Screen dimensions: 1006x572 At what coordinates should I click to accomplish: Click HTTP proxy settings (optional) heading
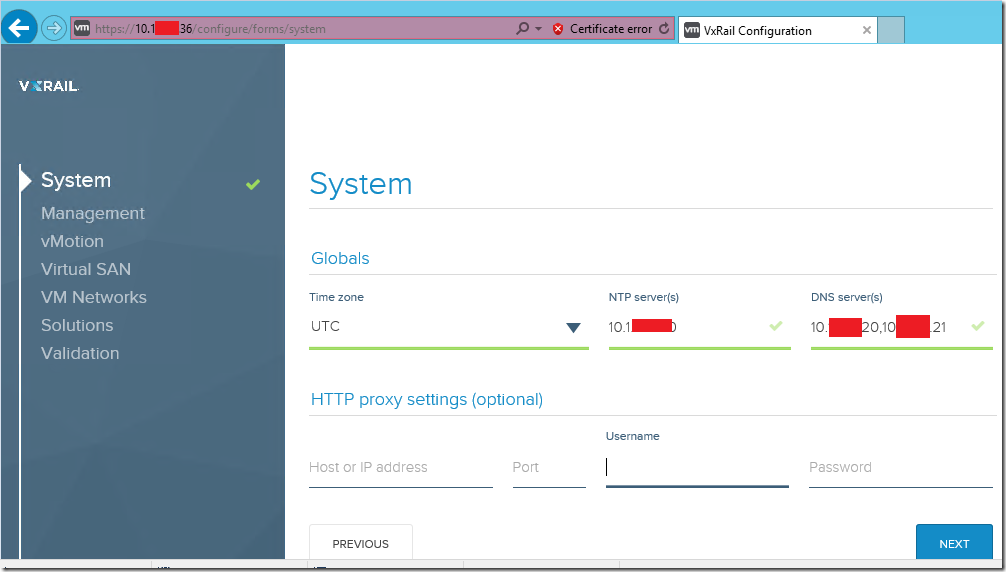pyautogui.click(x=427, y=400)
